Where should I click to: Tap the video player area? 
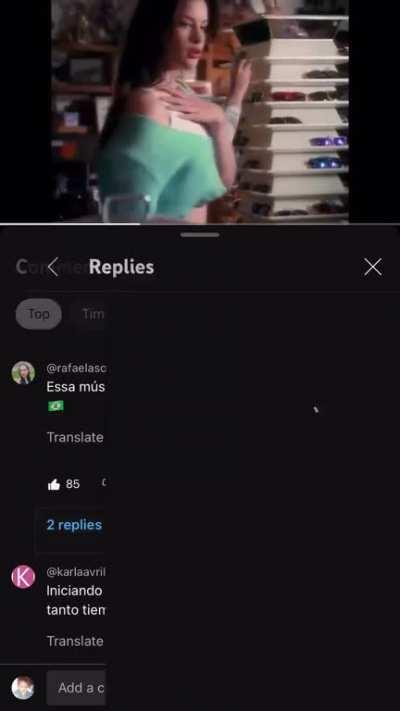click(200, 111)
